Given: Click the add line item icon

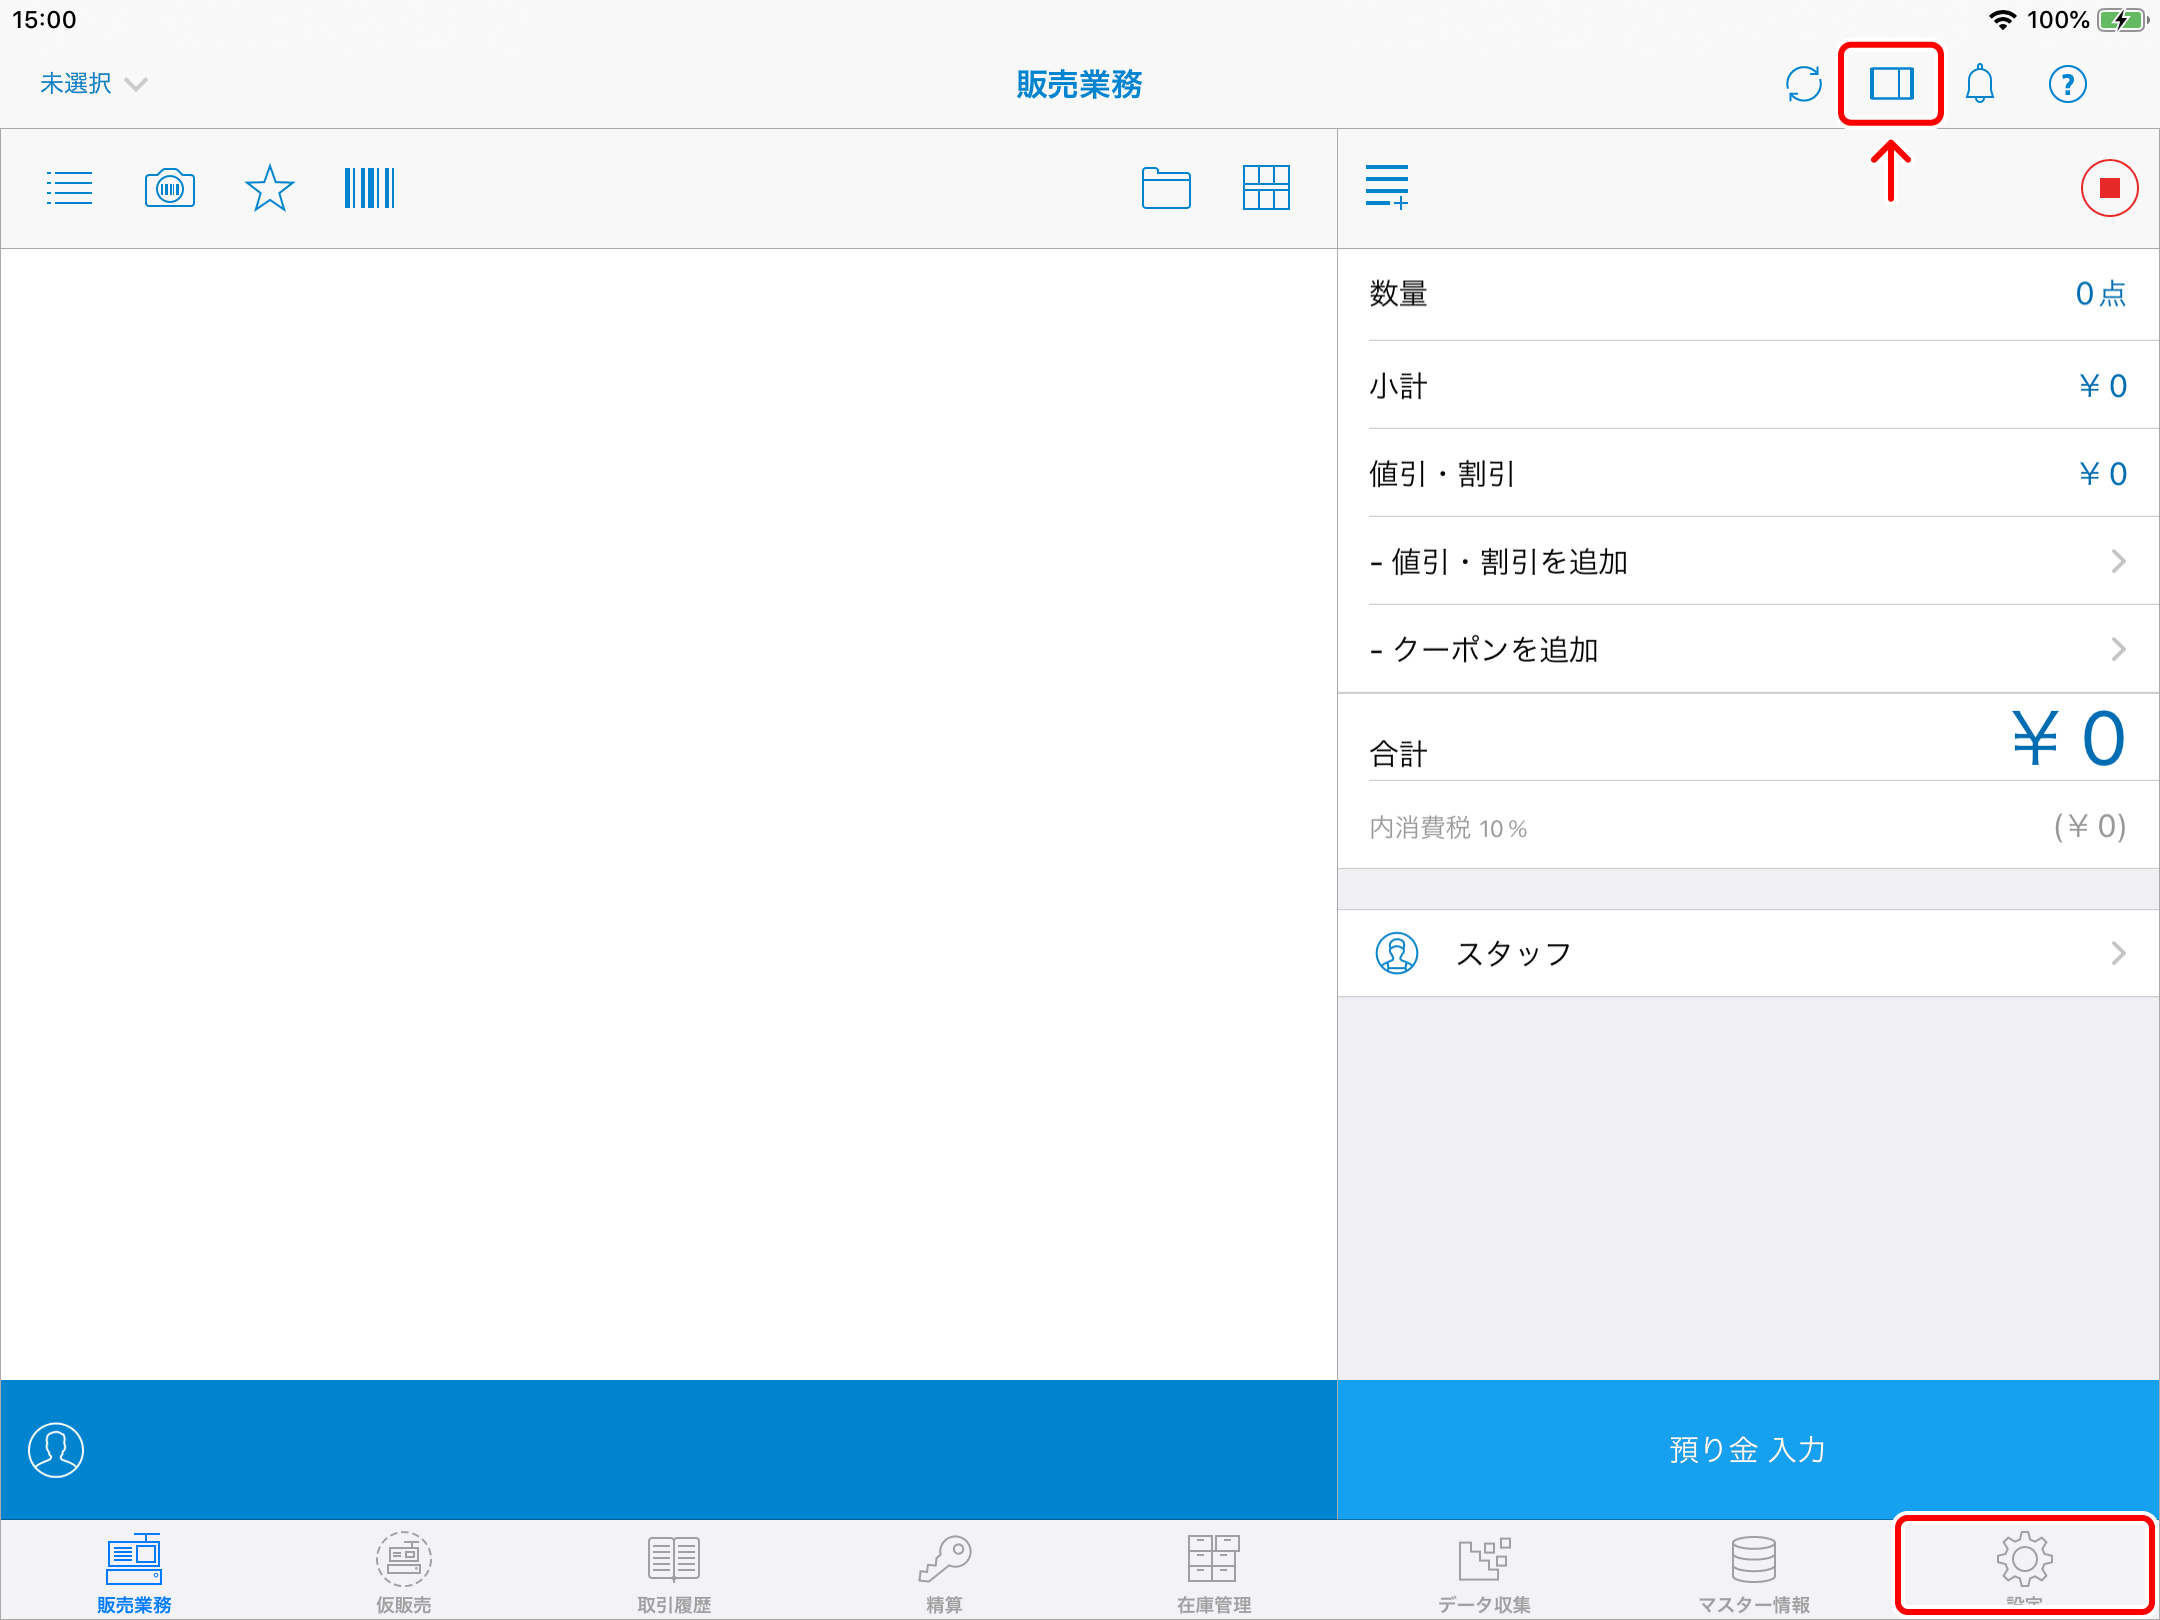Looking at the screenshot, I should pyautogui.click(x=1388, y=188).
